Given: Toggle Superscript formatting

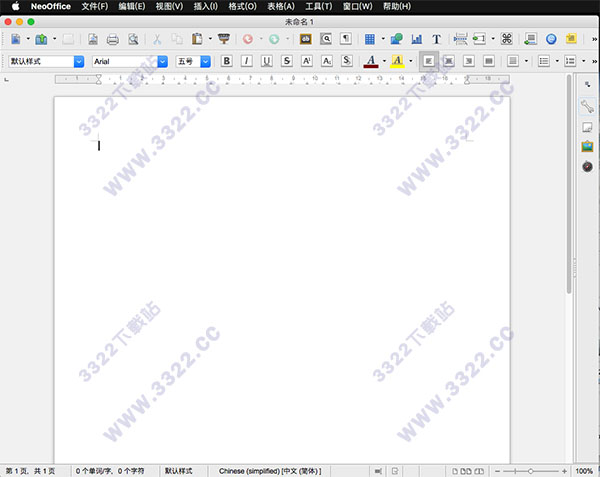Looking at the screenshot, I should point(307,61).
